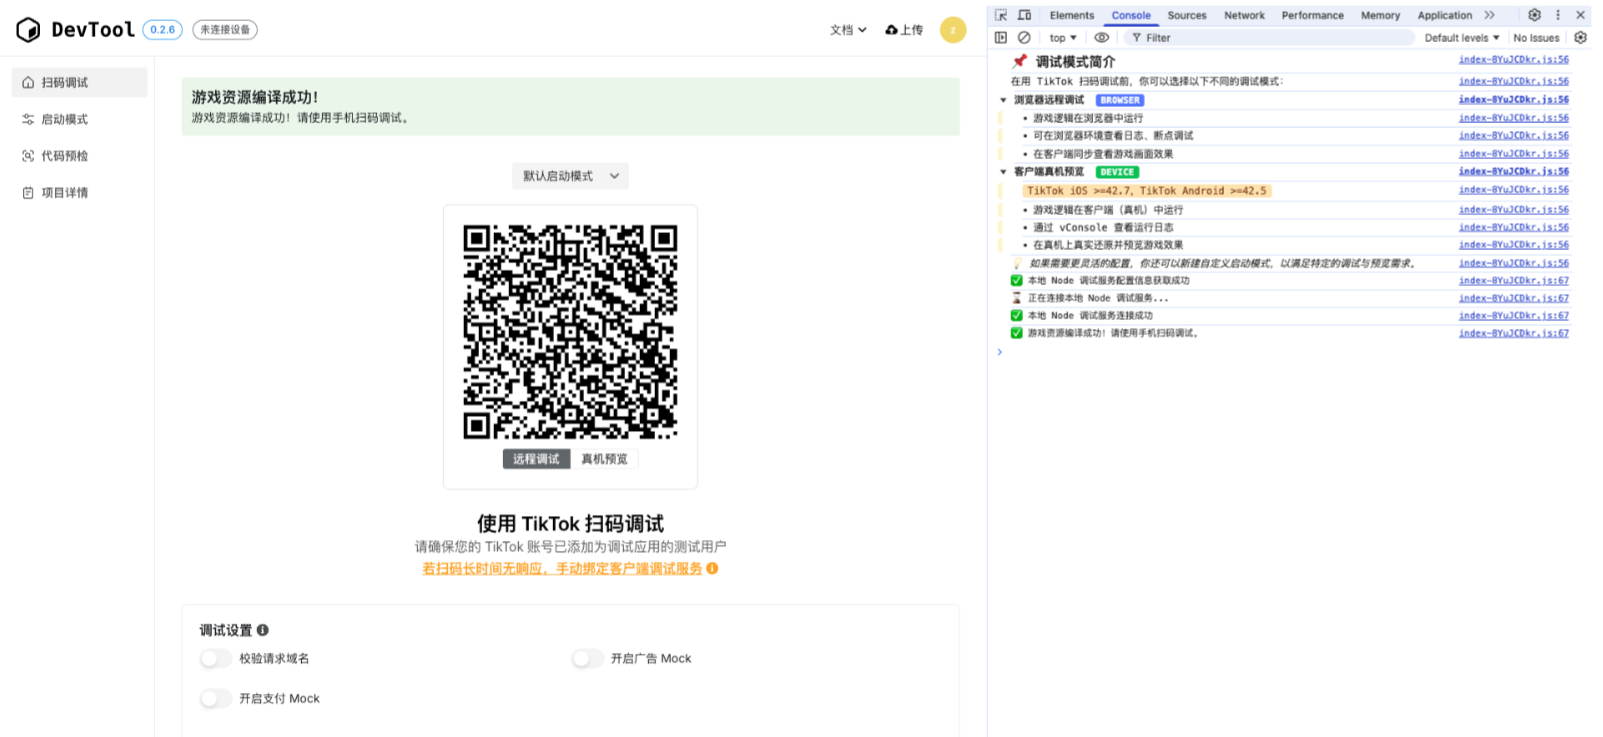Click the yellow user avatar icon

[x=952, y=30]
